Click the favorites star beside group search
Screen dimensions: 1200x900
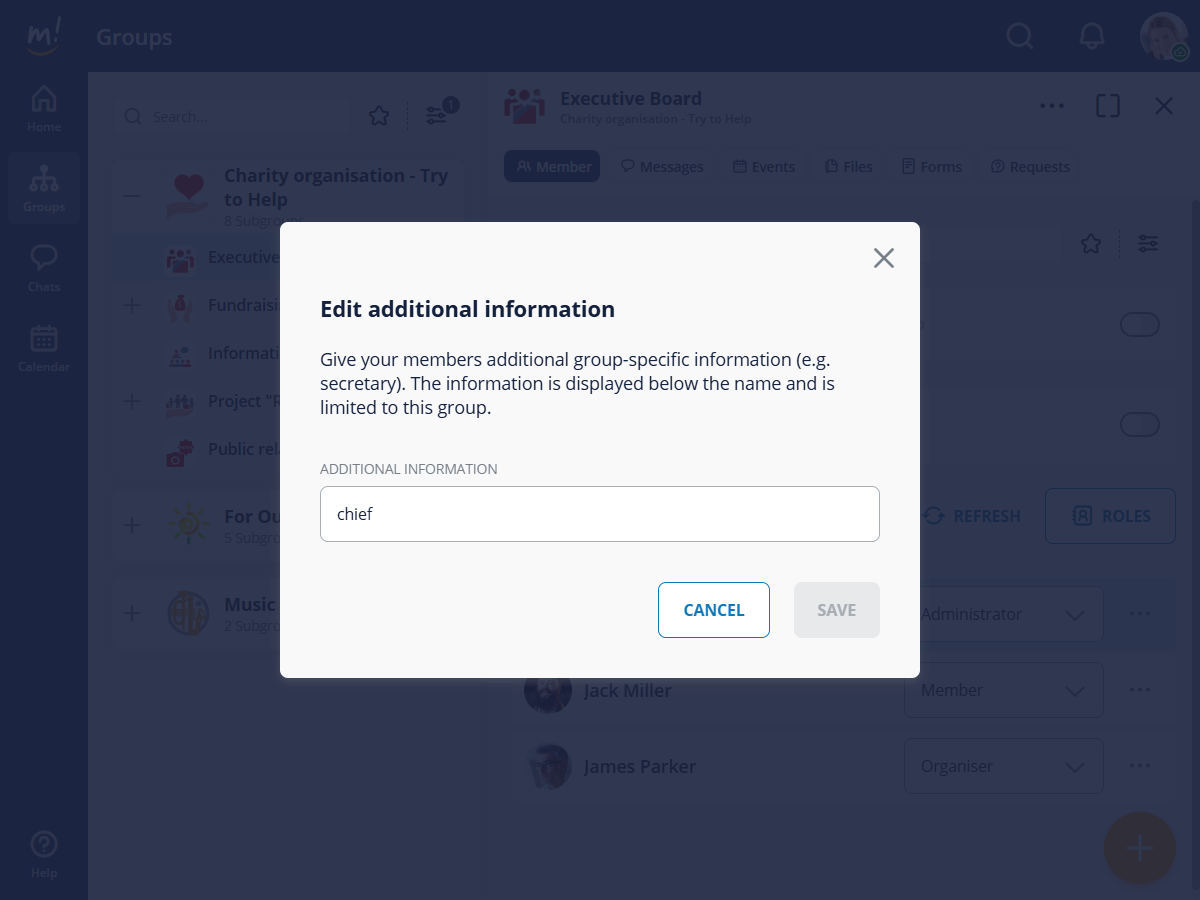click(379, 116)
